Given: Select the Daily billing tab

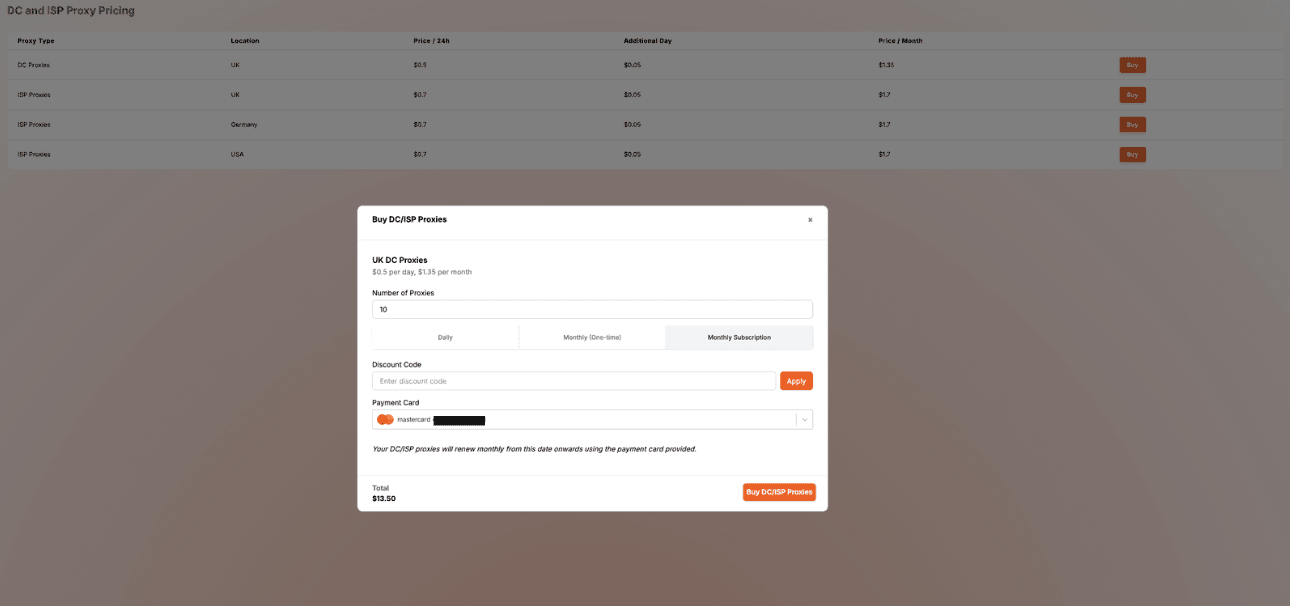Looking at the screenshot, I should tap(445, 337).
